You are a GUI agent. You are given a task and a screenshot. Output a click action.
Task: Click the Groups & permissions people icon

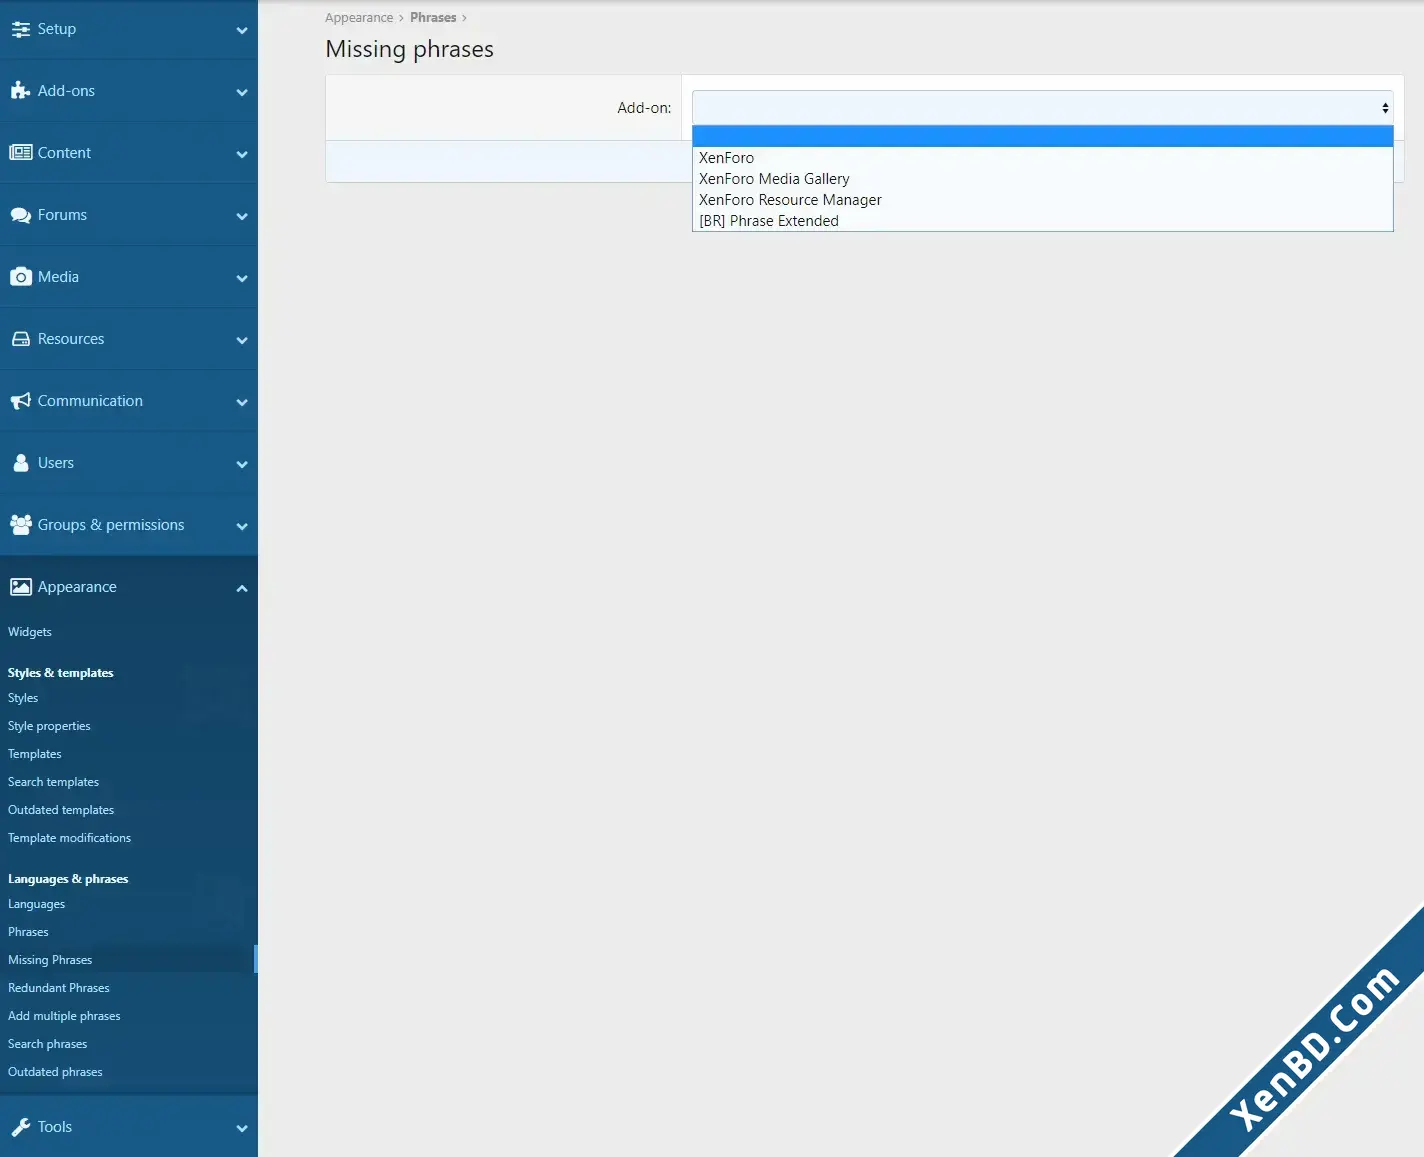coord(20,525)
